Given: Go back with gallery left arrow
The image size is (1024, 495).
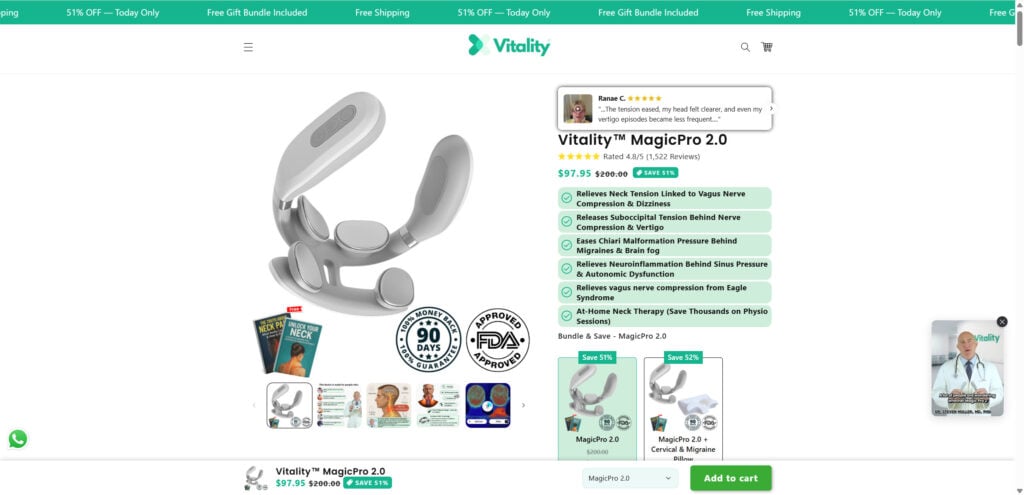Looking at the screenshot, I should coord(255,406).
